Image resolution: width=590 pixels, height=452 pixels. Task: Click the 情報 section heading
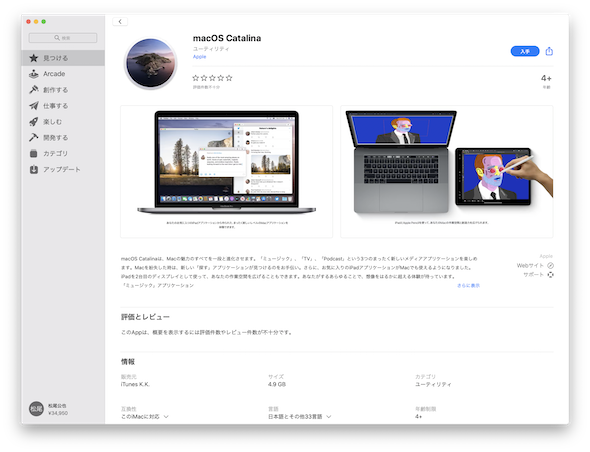128,362
